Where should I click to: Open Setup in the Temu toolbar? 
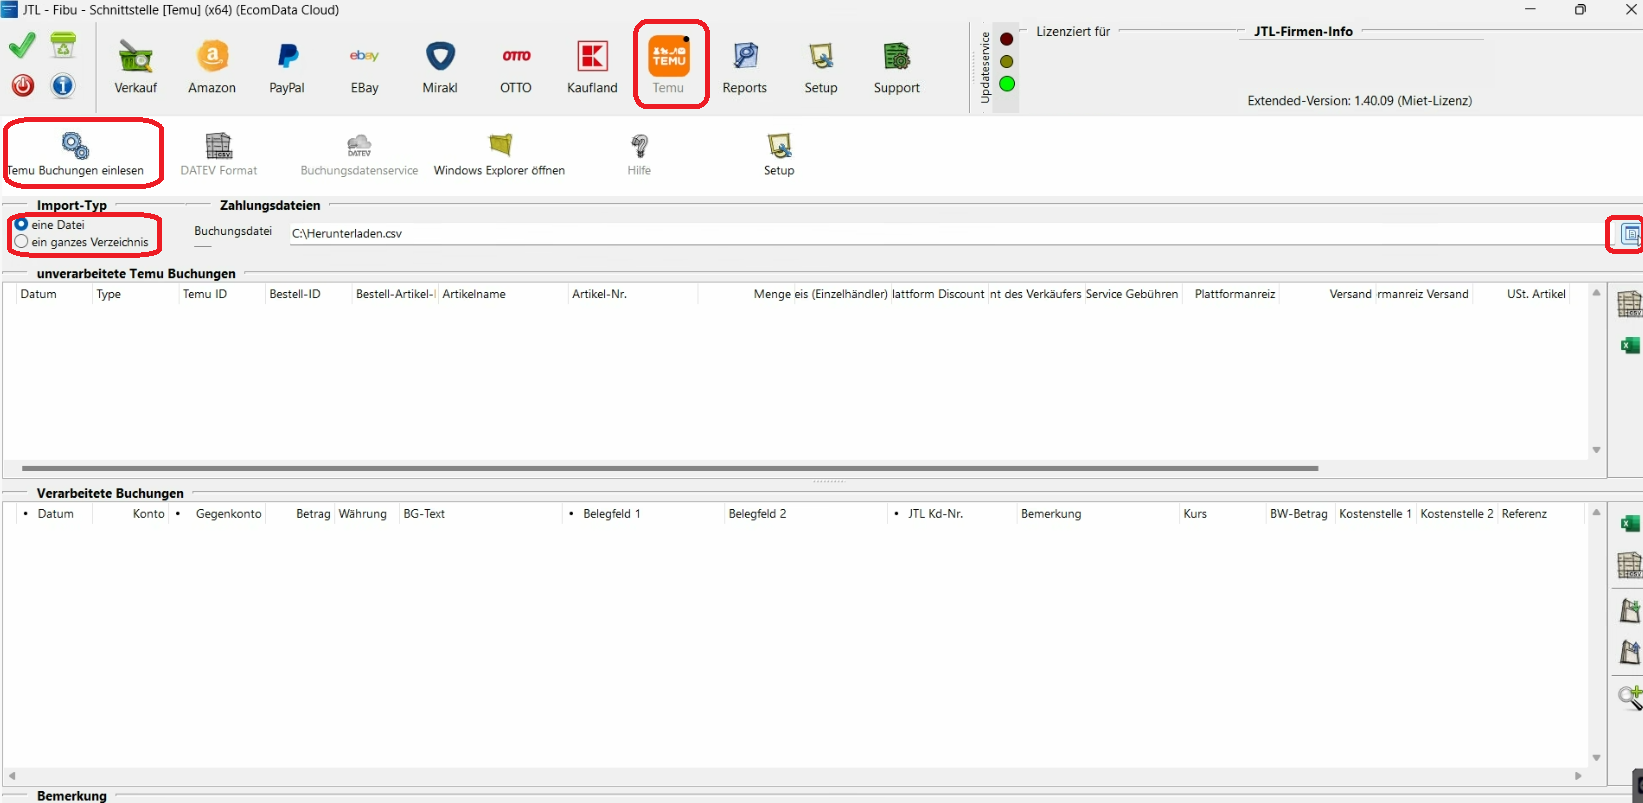coord(779,155)
